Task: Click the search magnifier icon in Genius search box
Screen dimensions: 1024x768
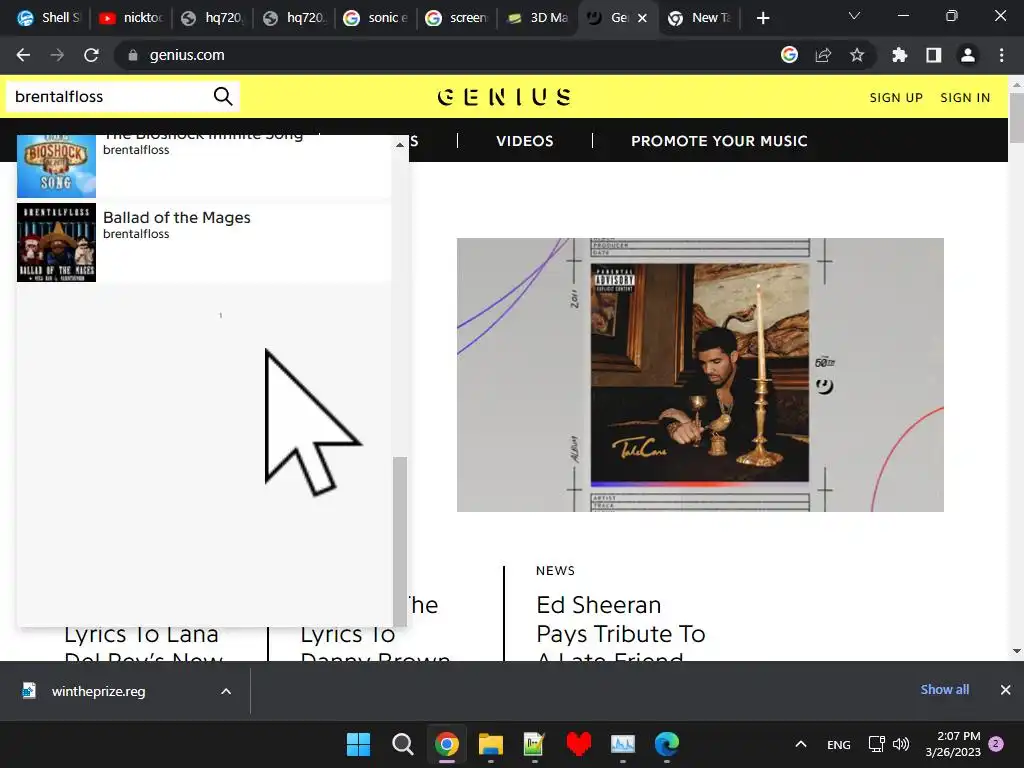Action: [x=223, y=97]
